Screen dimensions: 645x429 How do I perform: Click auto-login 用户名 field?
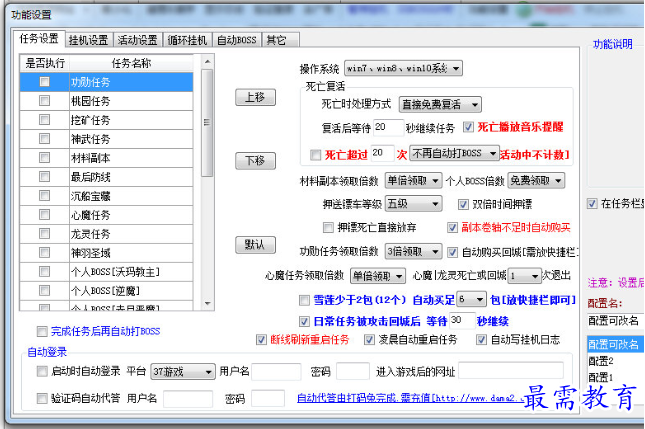coord(276,371)
